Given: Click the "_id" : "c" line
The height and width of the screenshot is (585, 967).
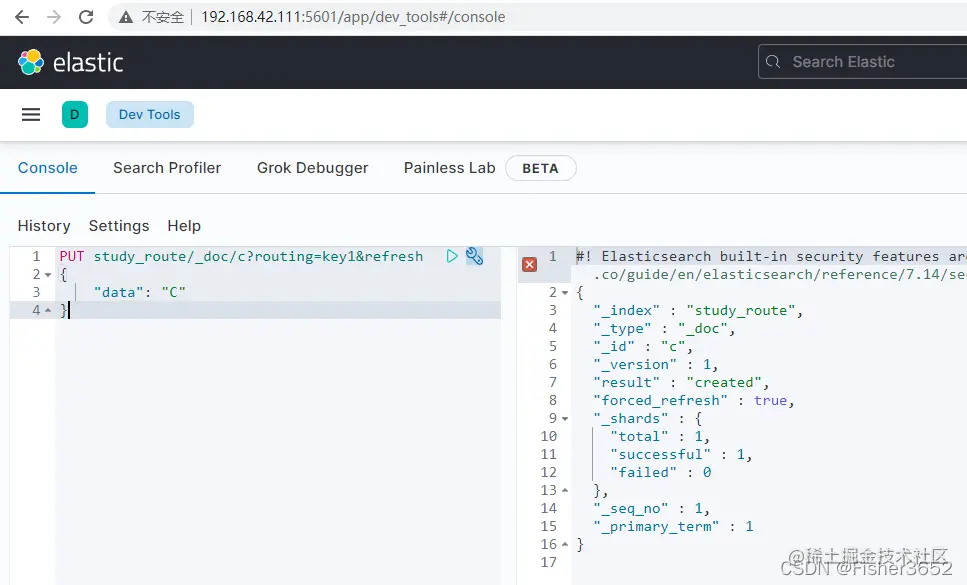Looking at the screenshot, I should 643,346.
